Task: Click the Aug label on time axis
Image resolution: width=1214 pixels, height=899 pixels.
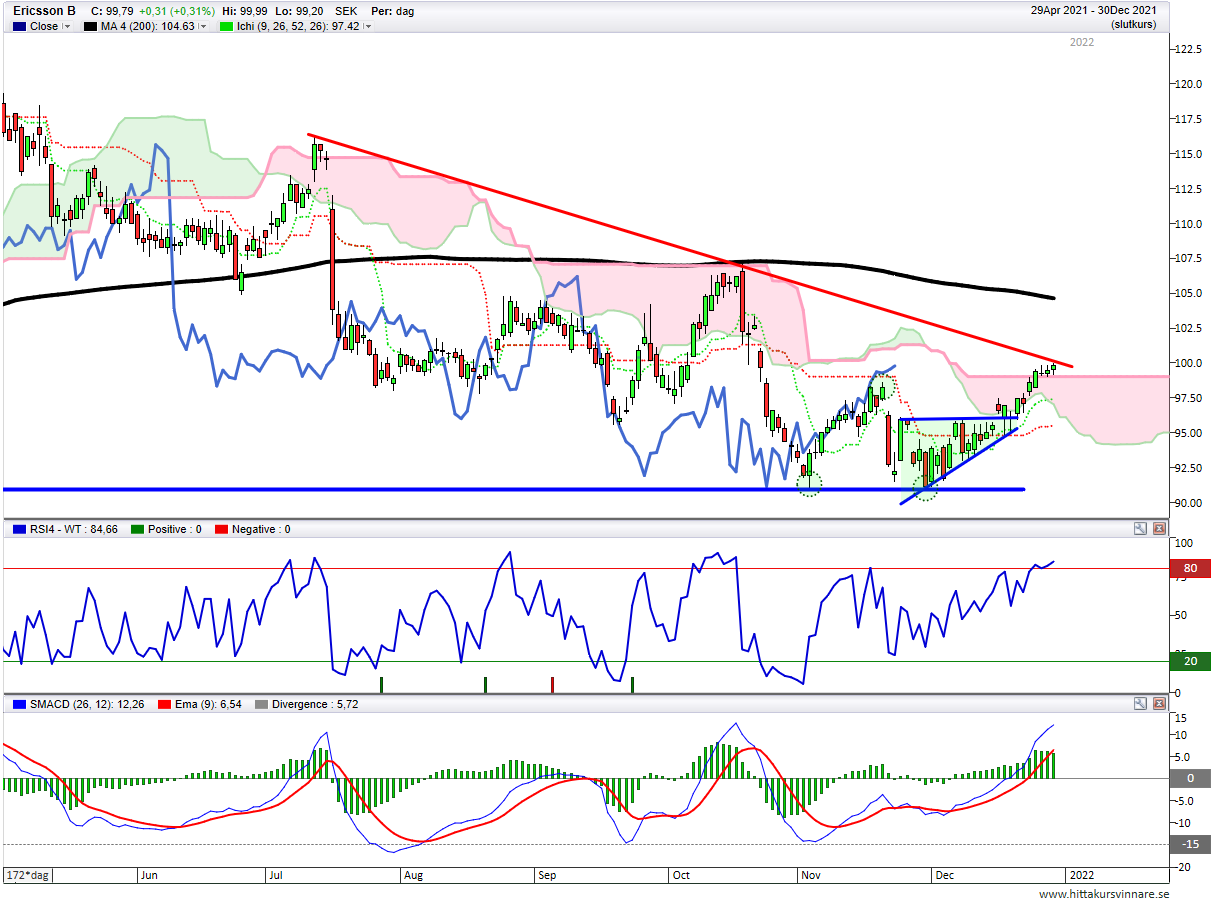Action: [x=412, y=875]
